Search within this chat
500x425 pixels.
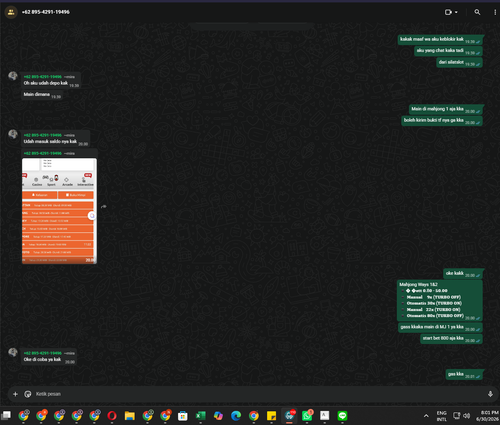pos(477,12)
